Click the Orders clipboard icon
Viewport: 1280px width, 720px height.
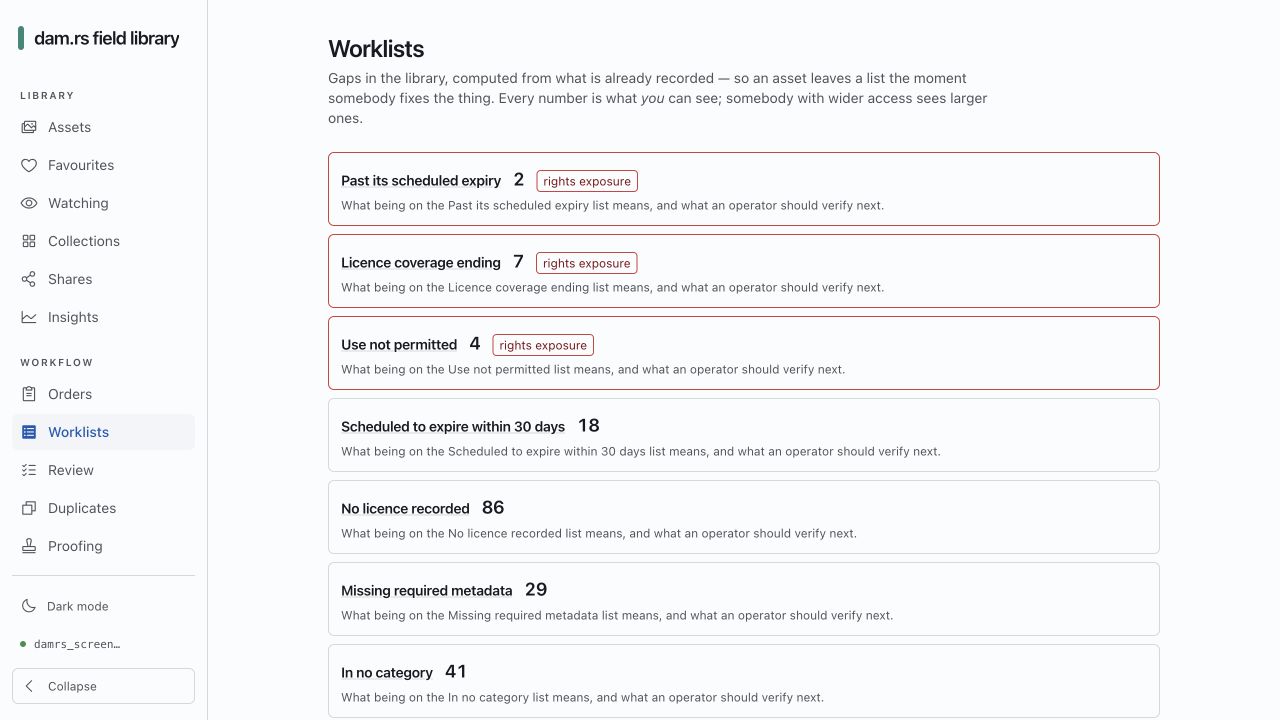(x=29, y=394)
